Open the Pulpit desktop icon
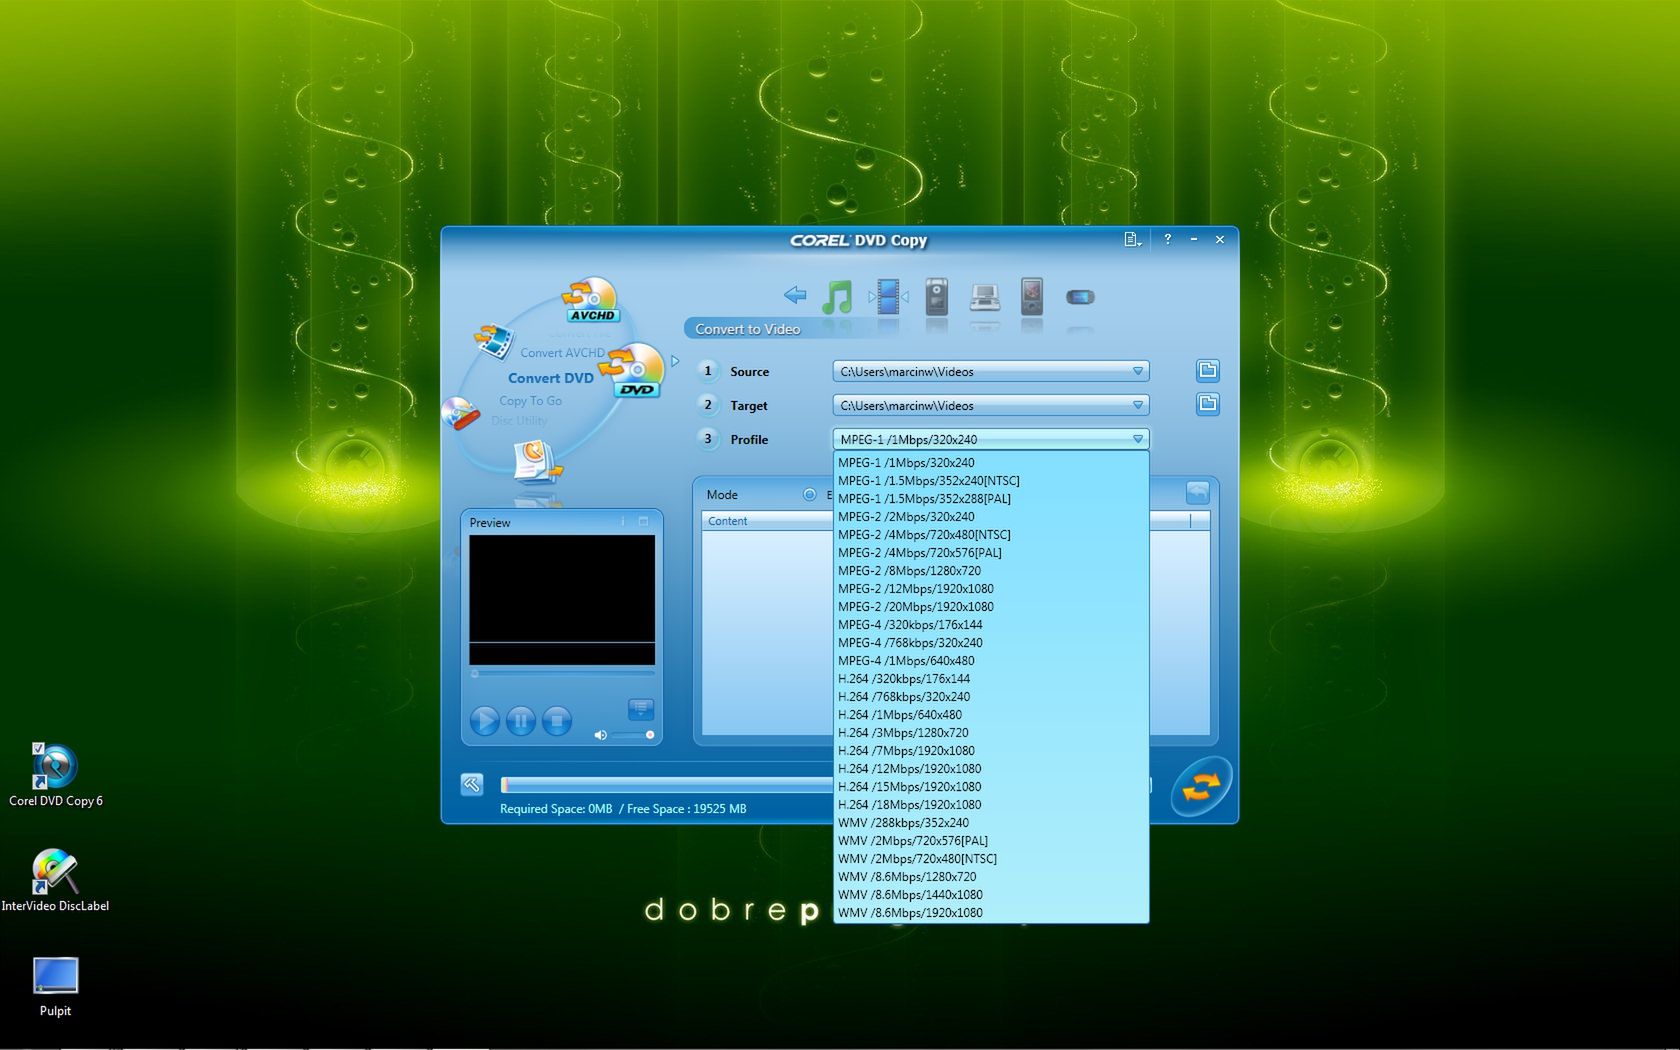 point(55,987)
